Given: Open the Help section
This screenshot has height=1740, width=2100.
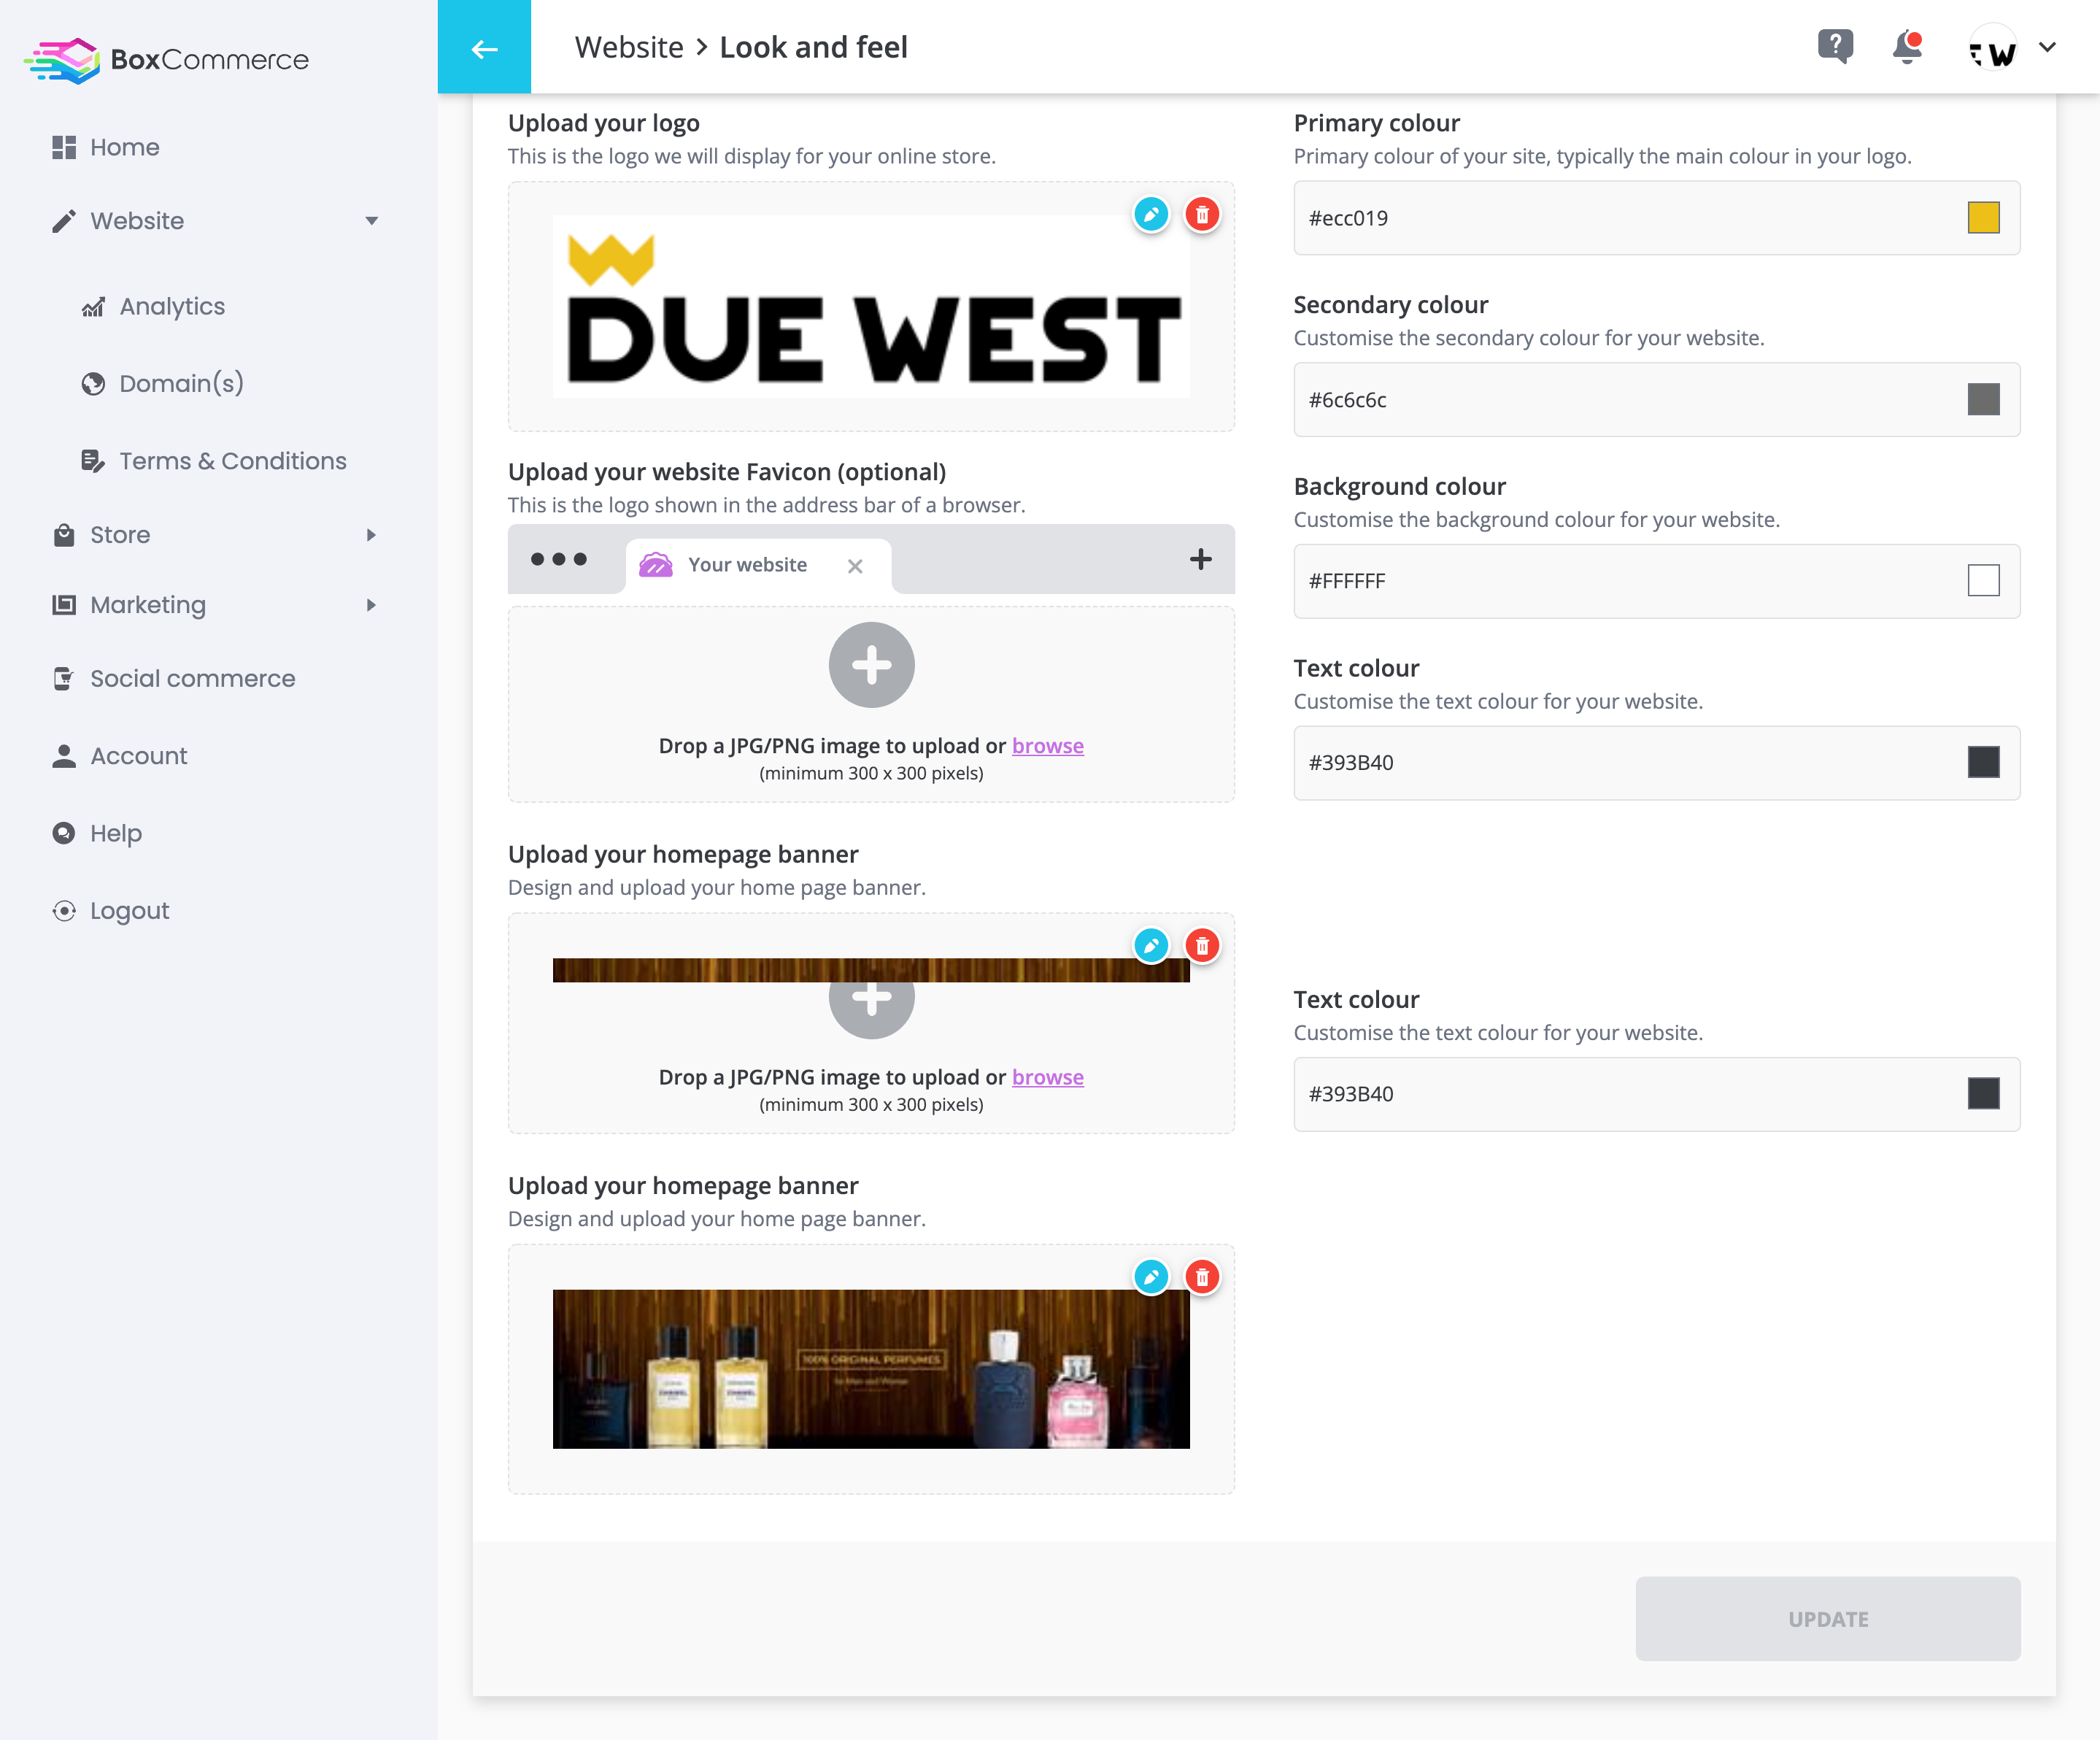Looking at the screenshot, I should [x=115, y=832].
